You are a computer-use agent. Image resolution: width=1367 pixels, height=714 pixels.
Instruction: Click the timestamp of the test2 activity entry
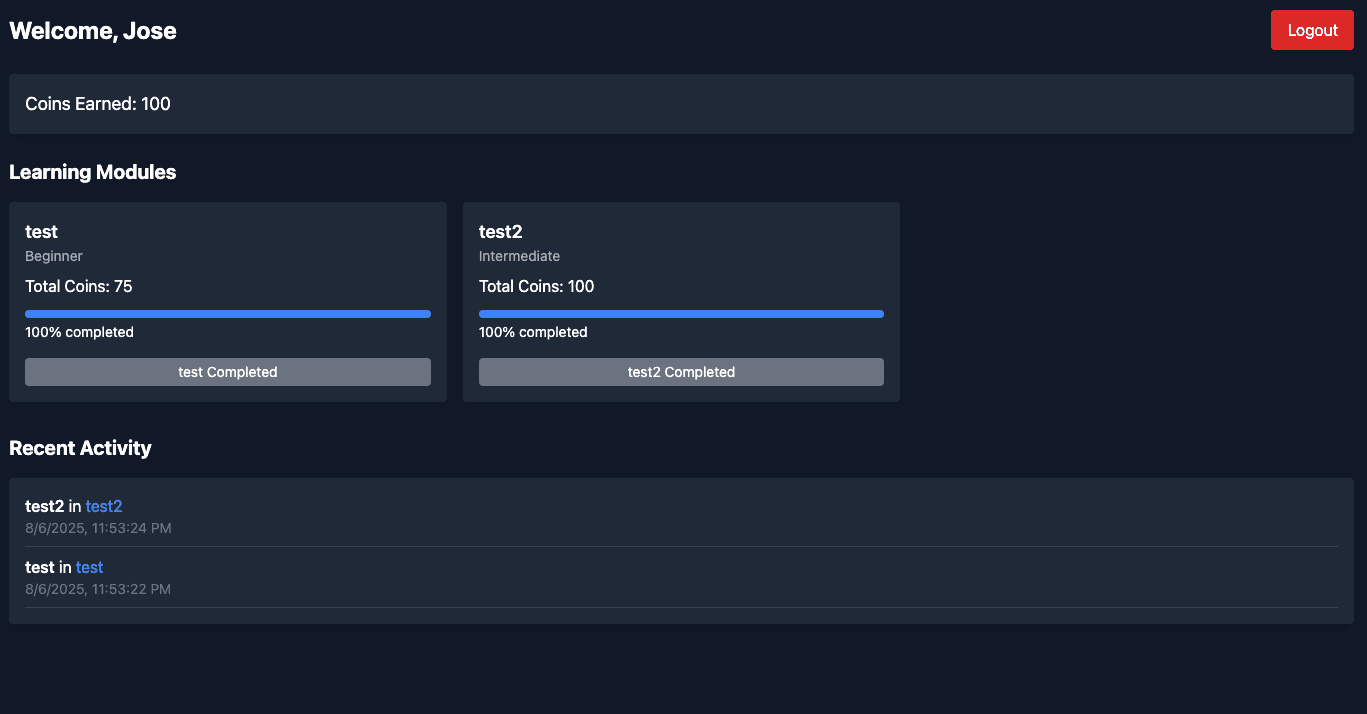pyautogui.click(x=97, y=528)
